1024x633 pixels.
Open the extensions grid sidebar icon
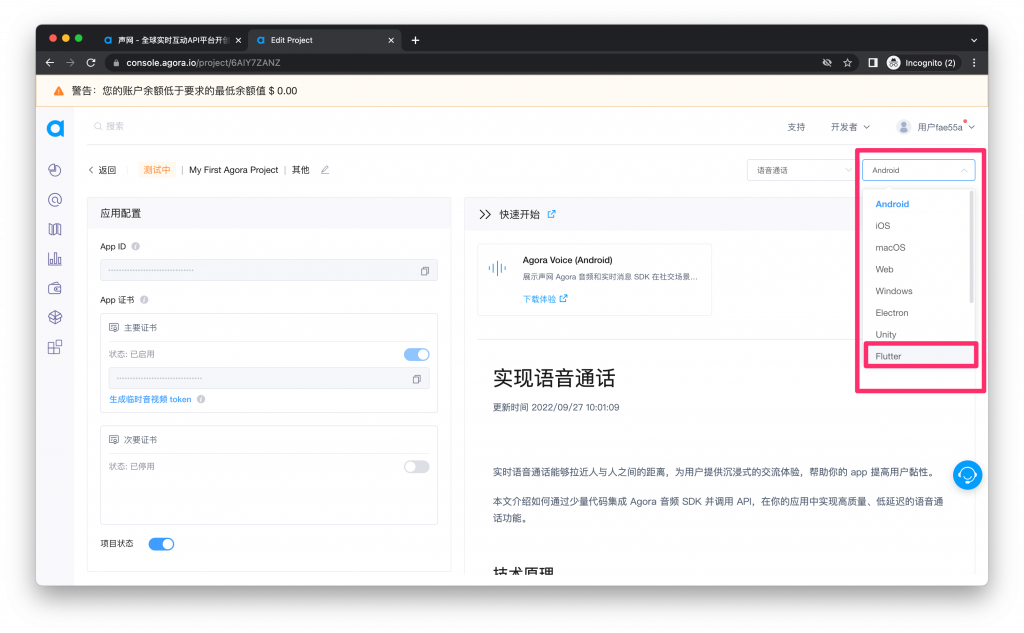point(55,347)
